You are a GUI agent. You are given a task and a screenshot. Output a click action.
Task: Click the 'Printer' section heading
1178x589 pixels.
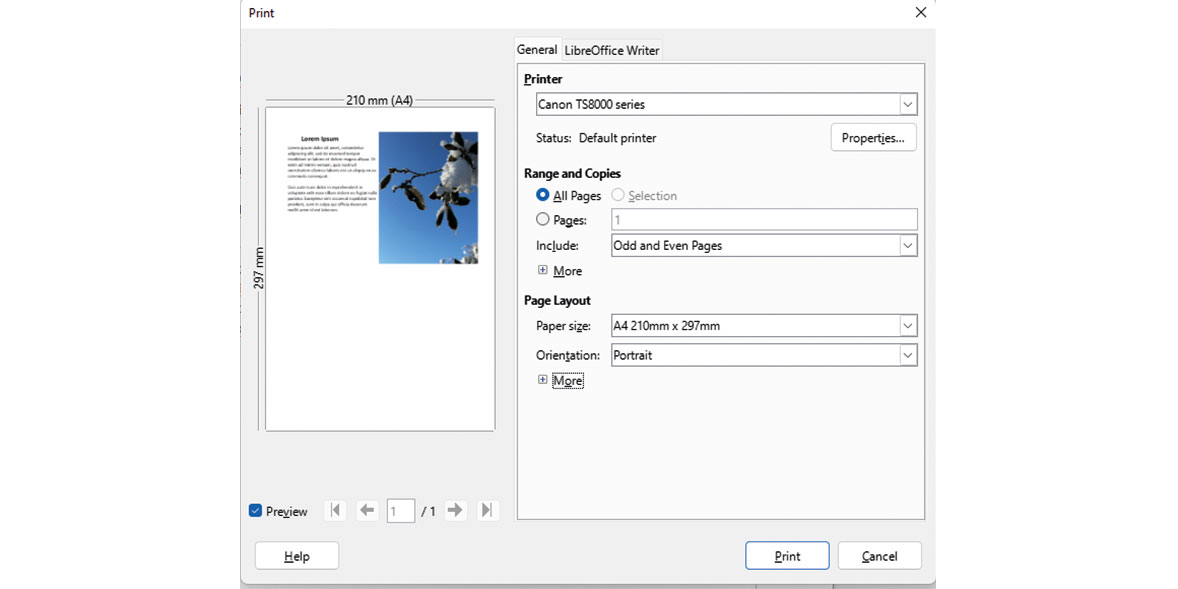[543, 79]
